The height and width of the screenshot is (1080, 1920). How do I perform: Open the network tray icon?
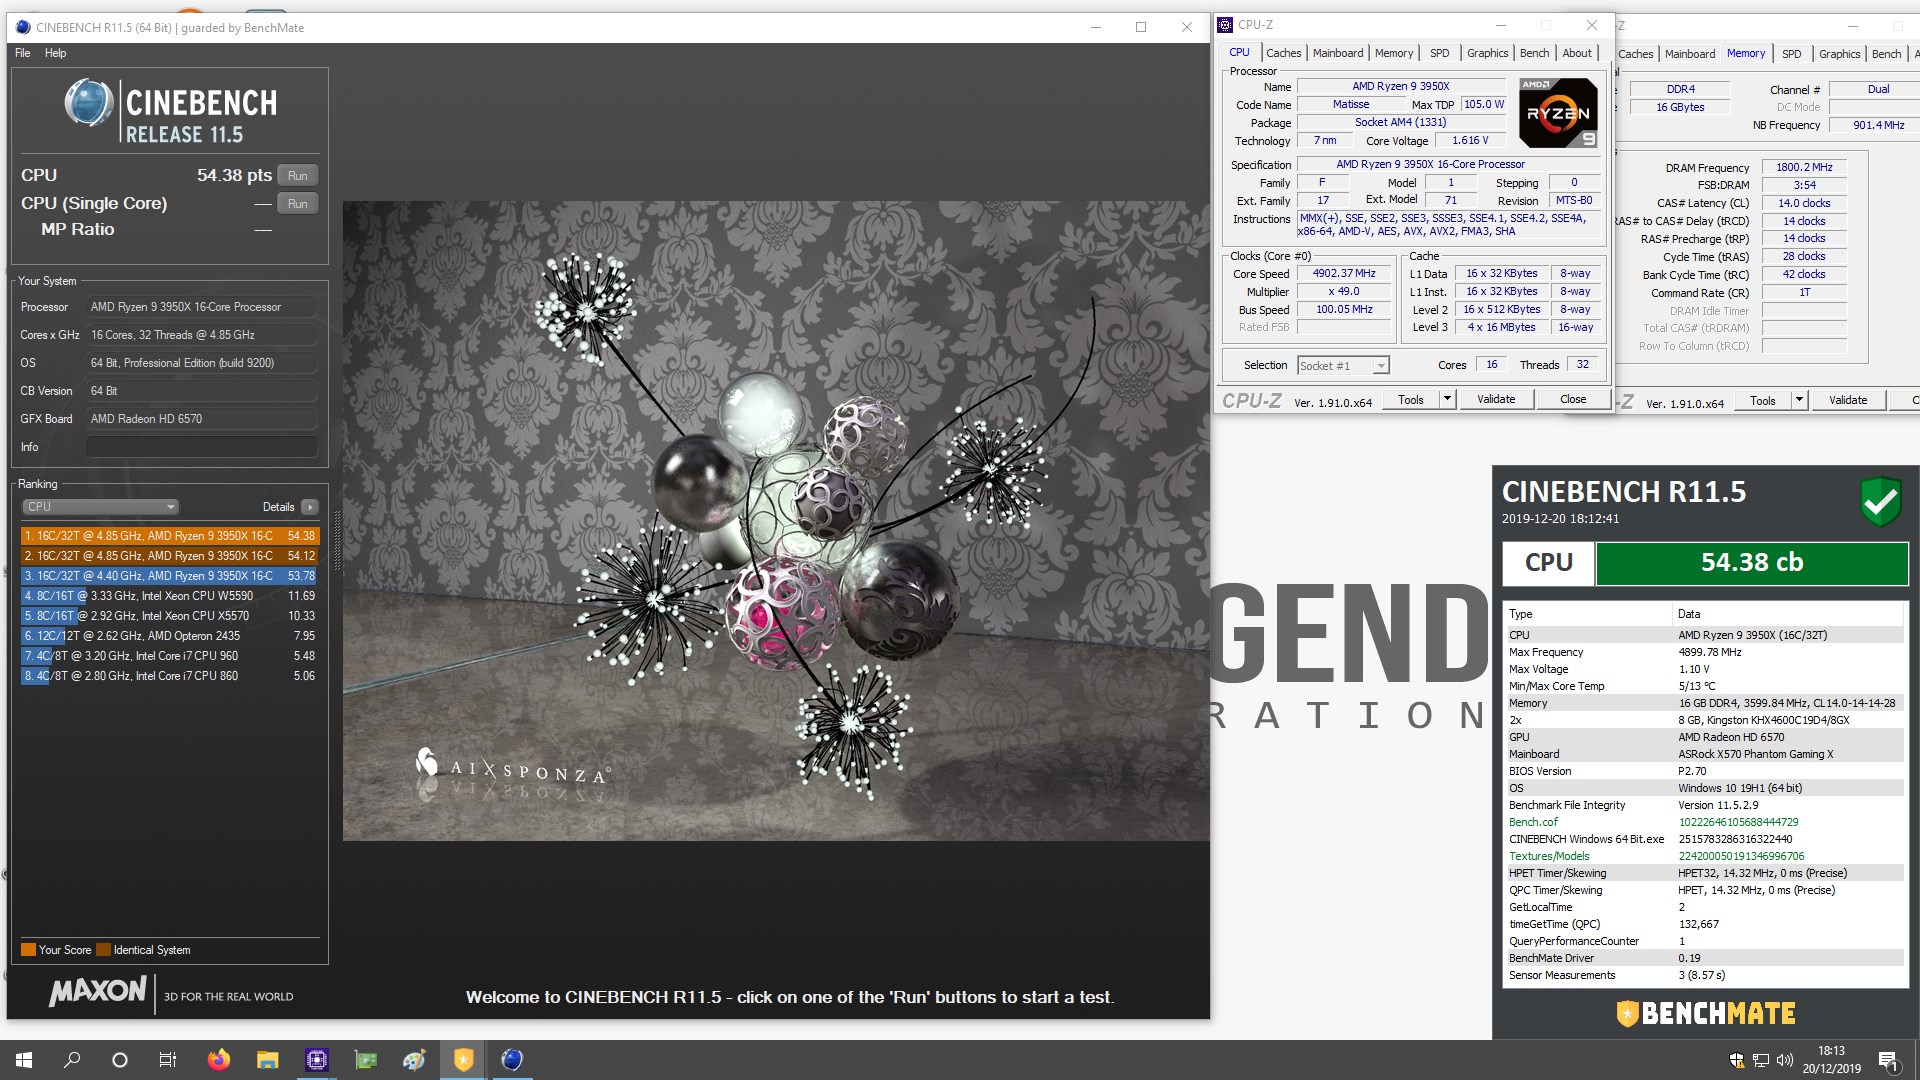click(x=1761, y=1060)
